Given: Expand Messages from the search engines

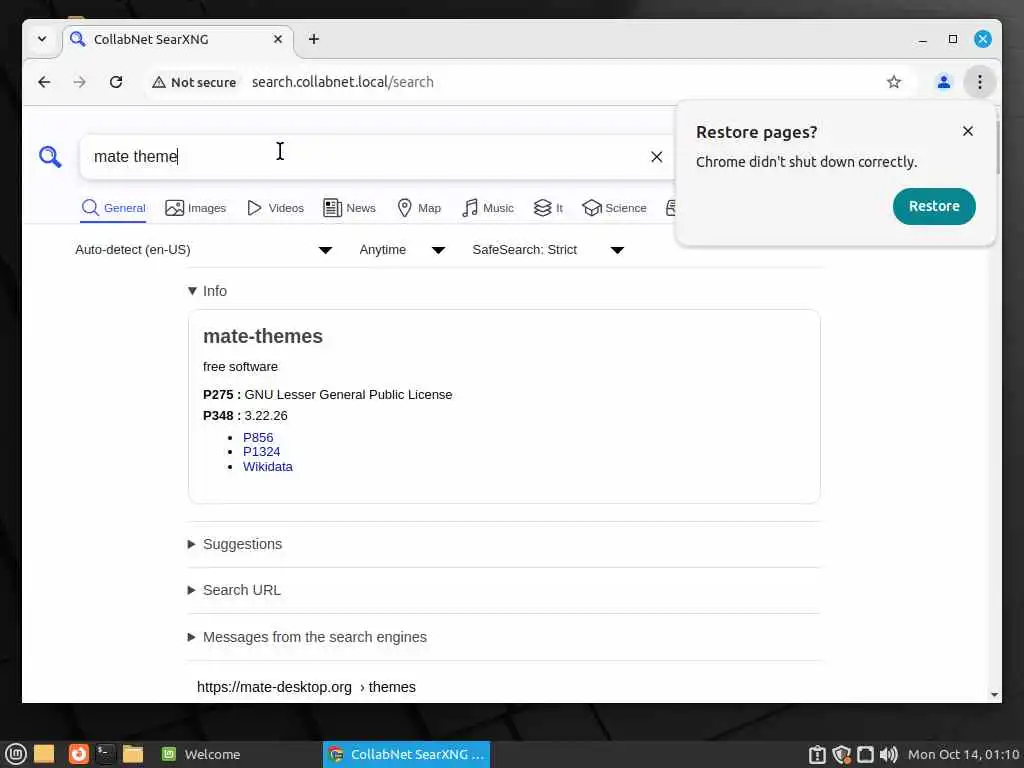Looking at the screenshot, I should 307,637.
